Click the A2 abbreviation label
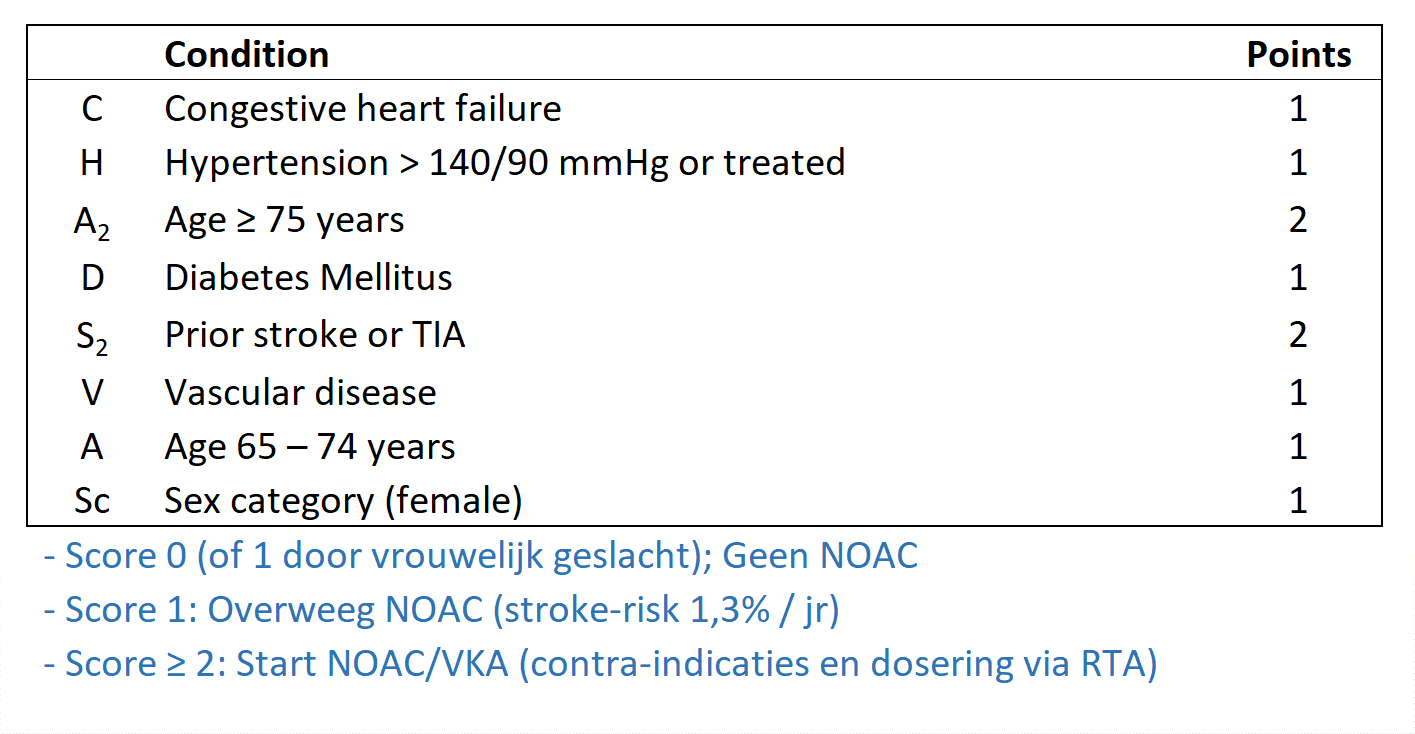The width and height of the screenshot is (1415, 734). coord(92,222)
